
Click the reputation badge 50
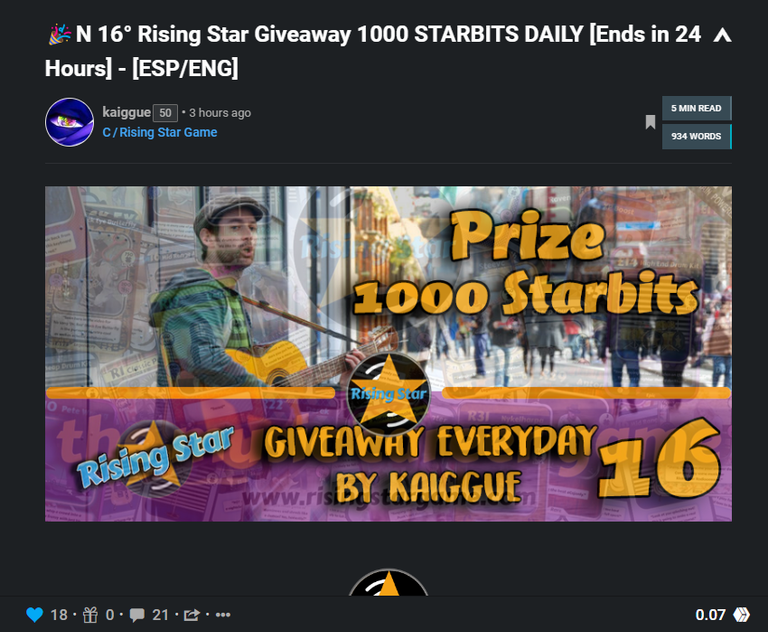(165, 113)
